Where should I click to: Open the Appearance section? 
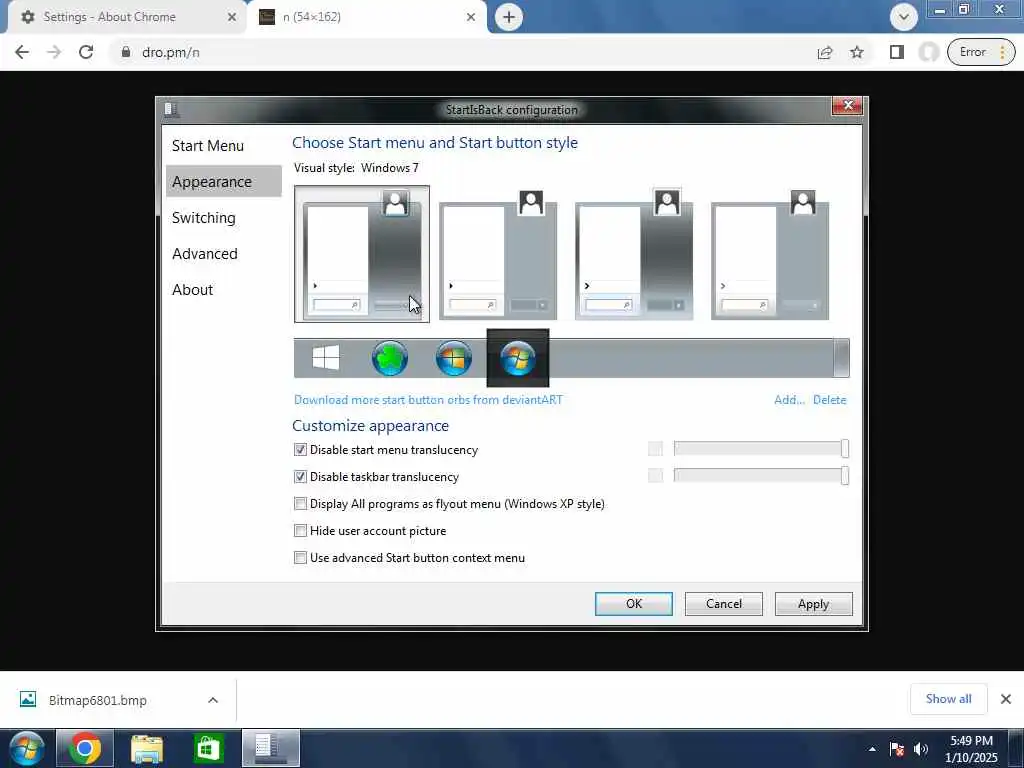212,182
